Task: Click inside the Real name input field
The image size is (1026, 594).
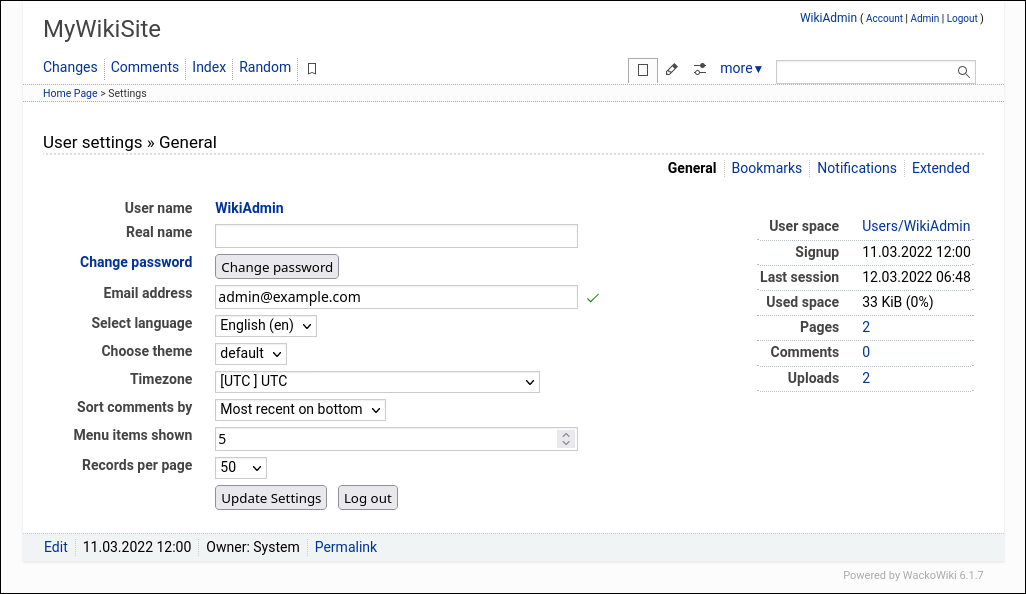Action: [x=395, y=235]
